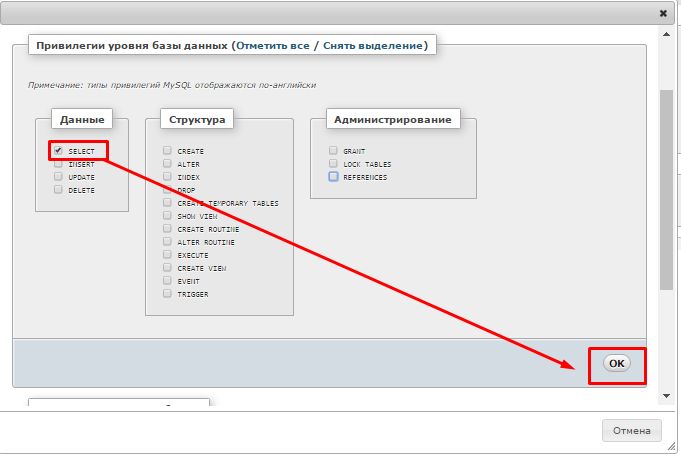This screenshot has height=456, width=681.
Task: Check the INDEX privilege checkbox
Action: point(167,177)
